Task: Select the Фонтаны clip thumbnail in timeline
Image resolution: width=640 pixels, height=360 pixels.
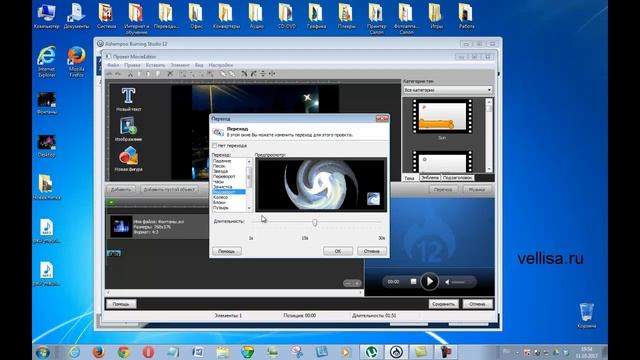Action: pyautogui.click(x=121, y=227)
